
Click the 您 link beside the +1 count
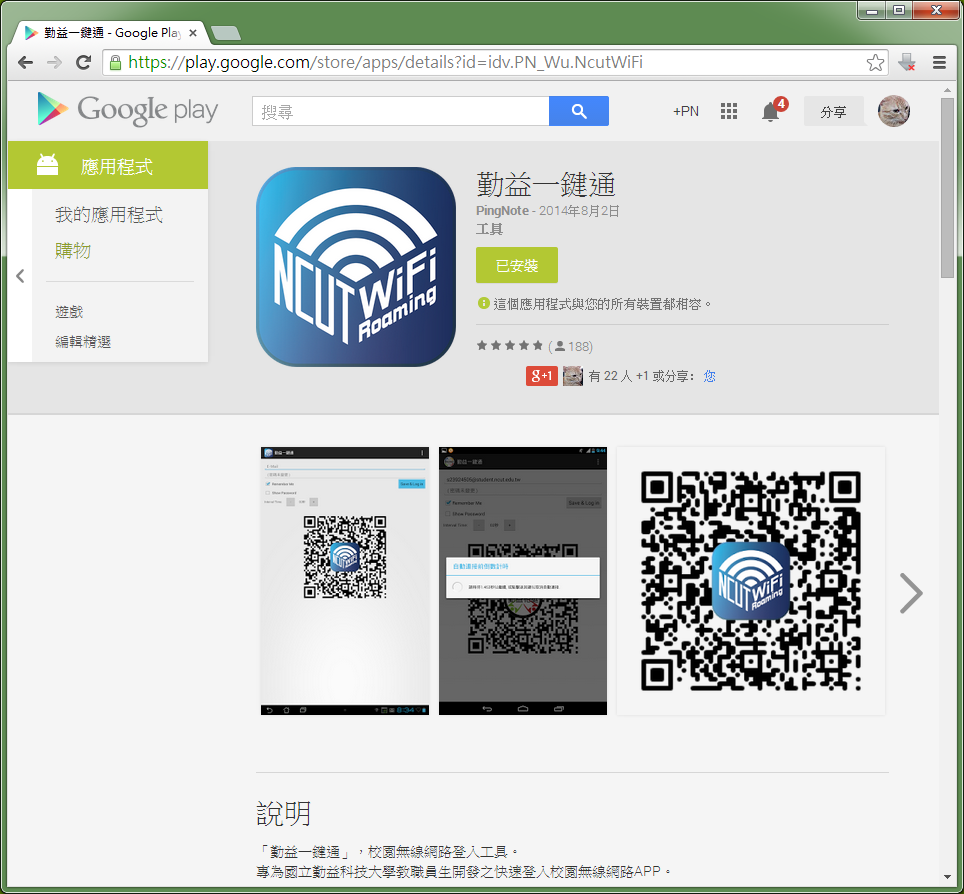click(709, 376)
